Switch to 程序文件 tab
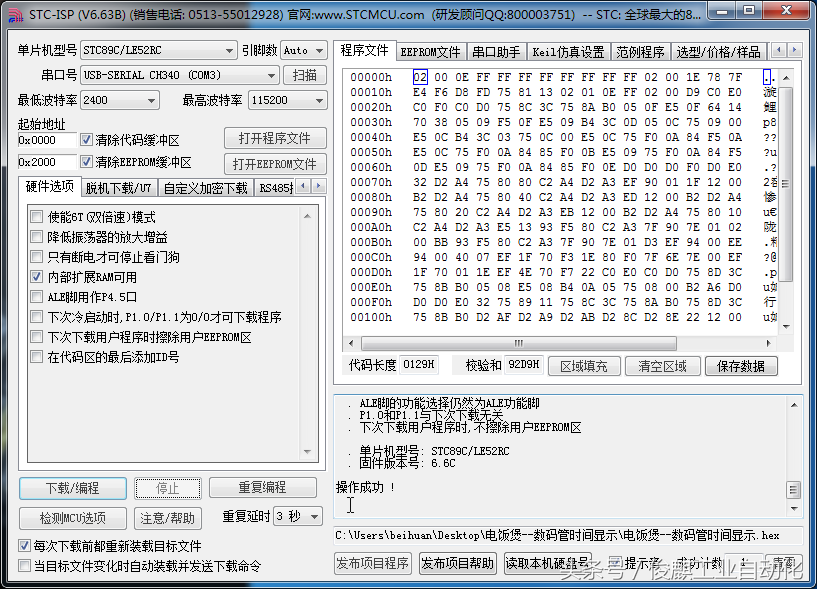 pyautogui.click(x=364, y=51)
